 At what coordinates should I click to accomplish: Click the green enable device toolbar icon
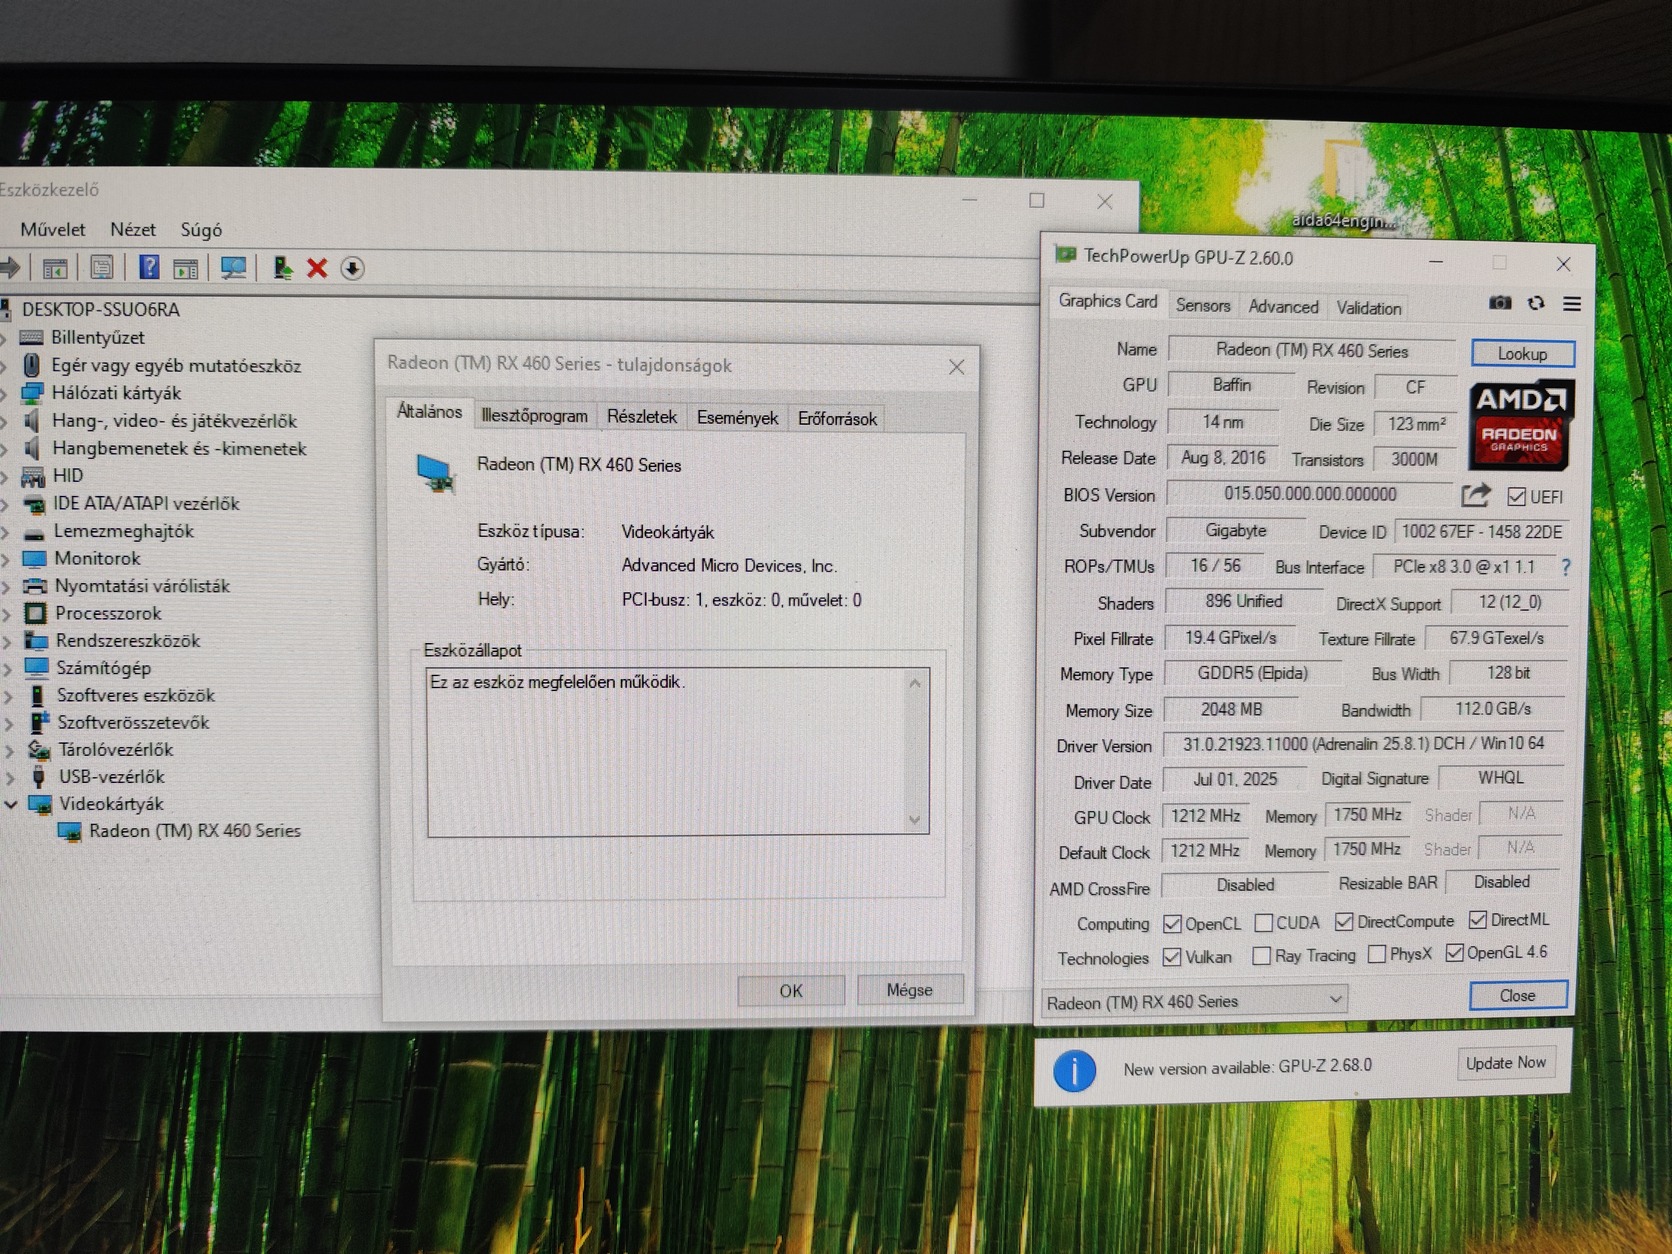point(283,268)
